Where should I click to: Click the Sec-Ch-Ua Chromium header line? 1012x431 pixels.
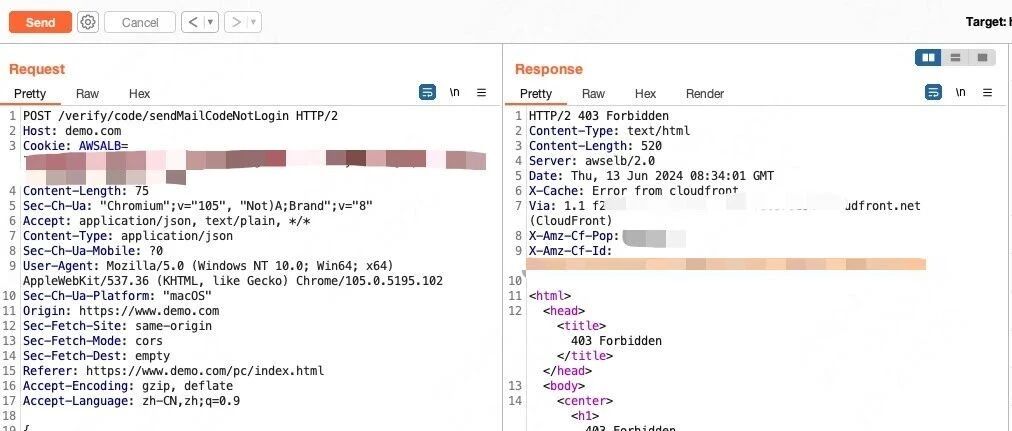(x=197, y=206)
